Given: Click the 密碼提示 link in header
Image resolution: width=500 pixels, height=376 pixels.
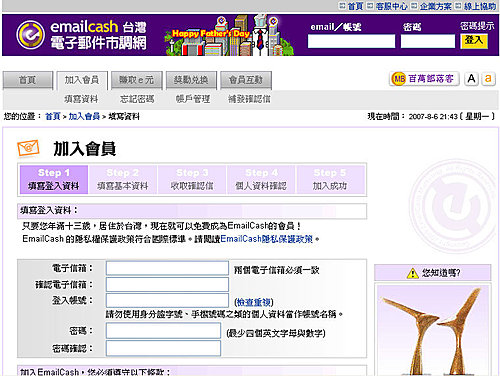Looking at the screenshot, I should coord(477,26).
